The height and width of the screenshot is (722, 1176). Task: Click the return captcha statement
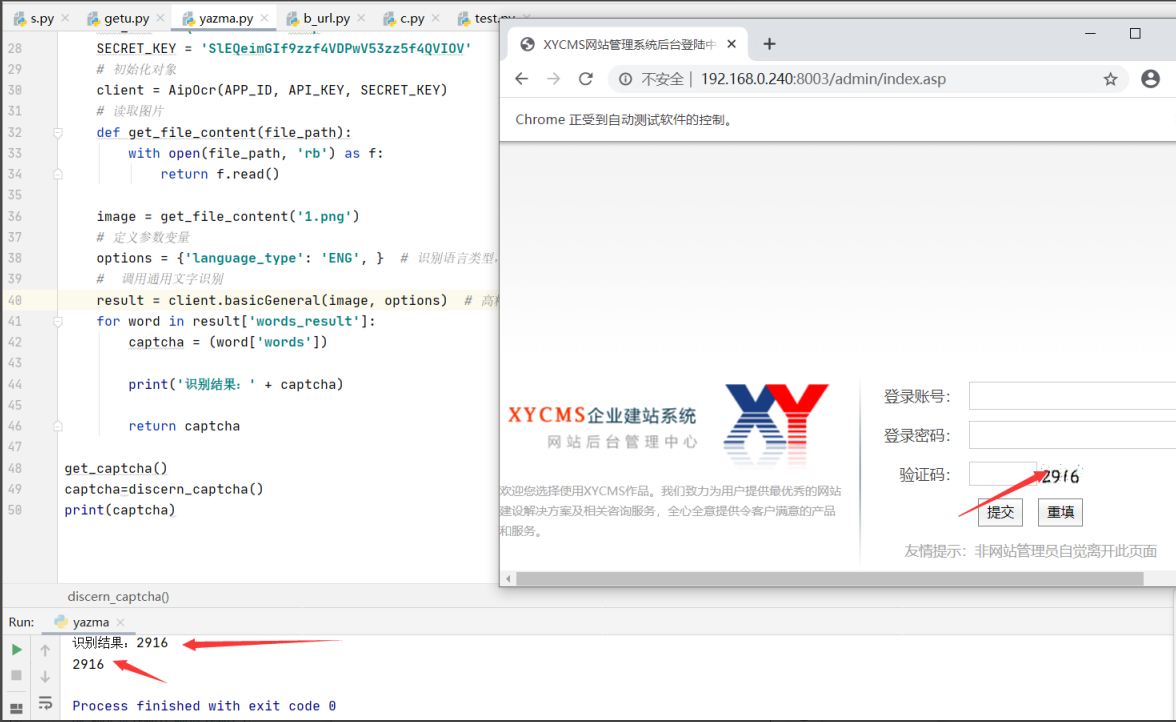point(184,426)
